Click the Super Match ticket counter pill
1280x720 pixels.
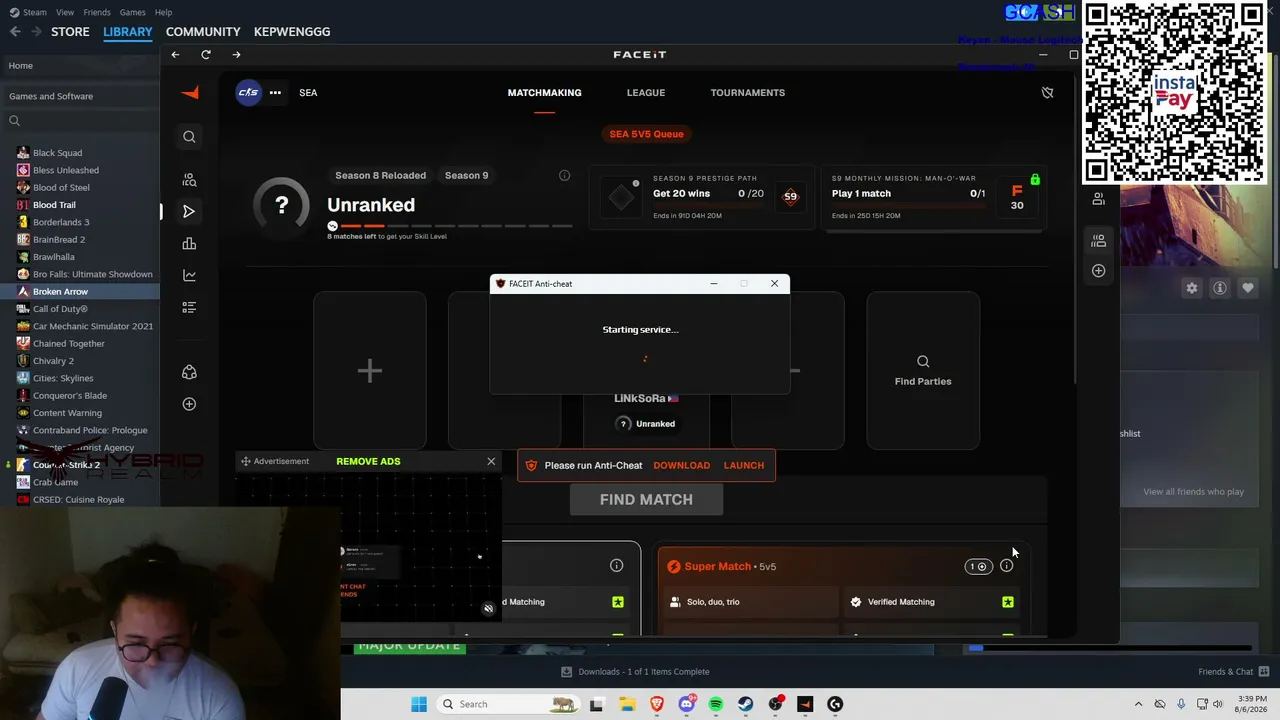979,567
